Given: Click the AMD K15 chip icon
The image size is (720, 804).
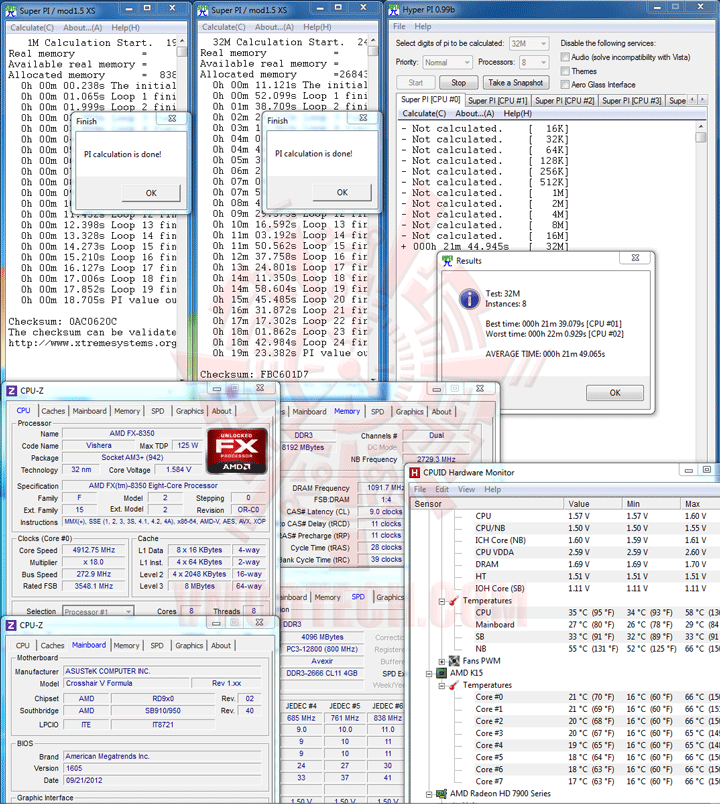Looking at the screenshot, I should pos(442,673).
